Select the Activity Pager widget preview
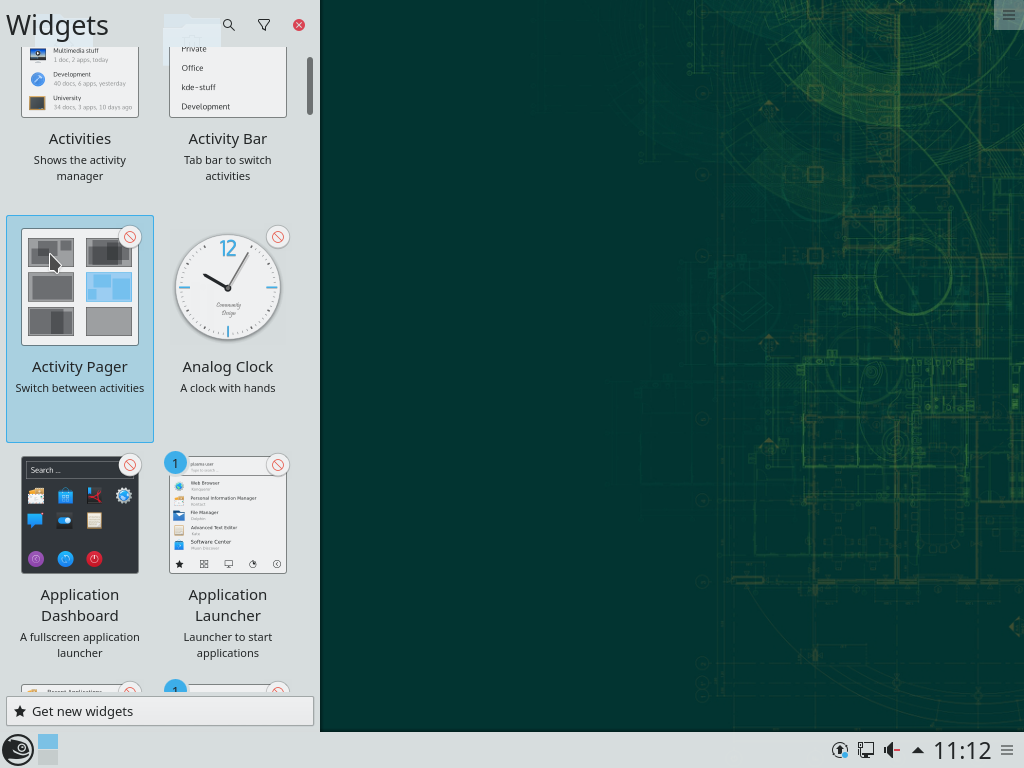The height and width of the screenshot is (768, 1024). [80, 287]
